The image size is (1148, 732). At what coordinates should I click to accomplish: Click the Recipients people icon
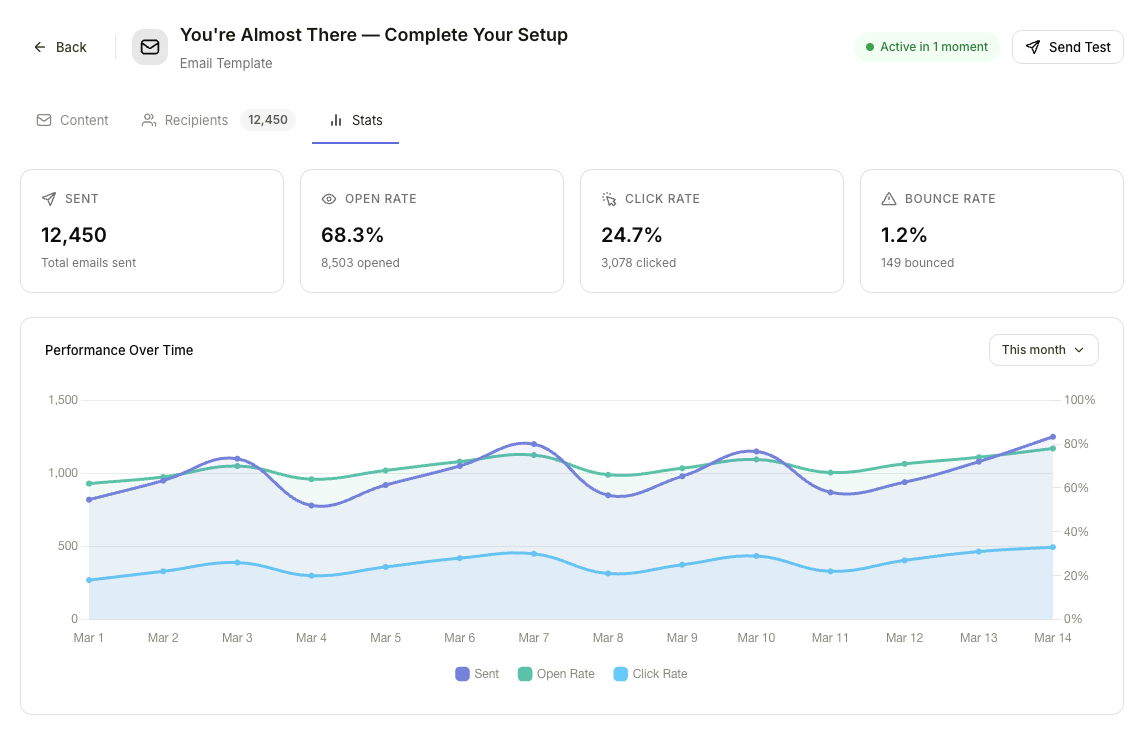coord(148,119)
